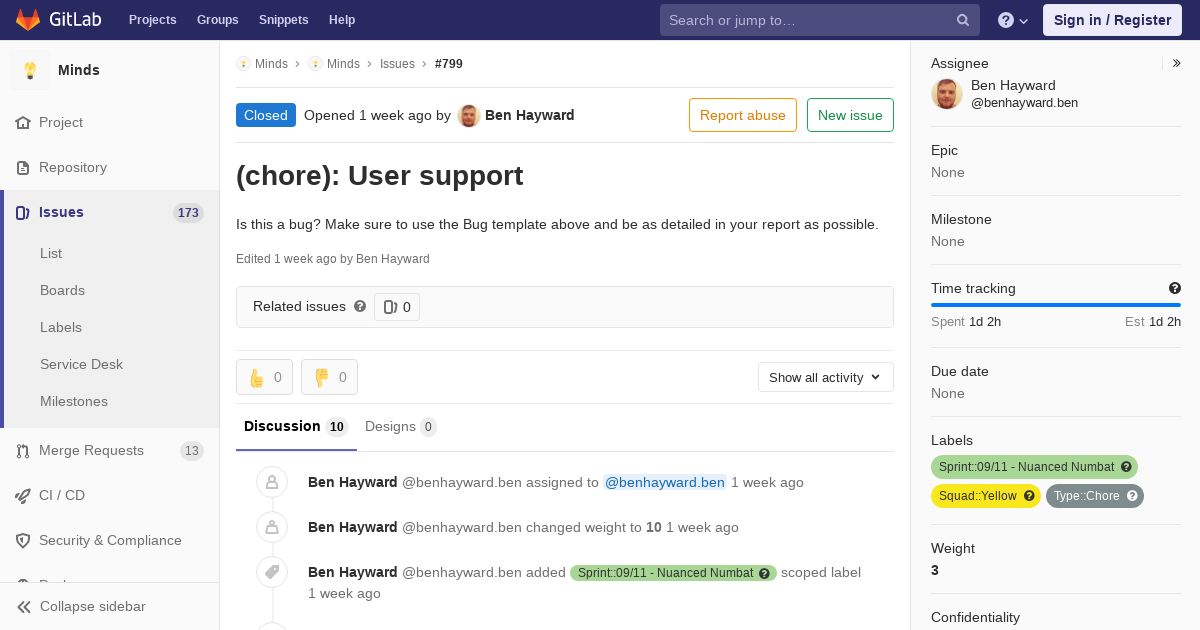This screenshot has height=630, width=1200.
Task: Open the Issues List sidebar link
Action: (51, 254)
